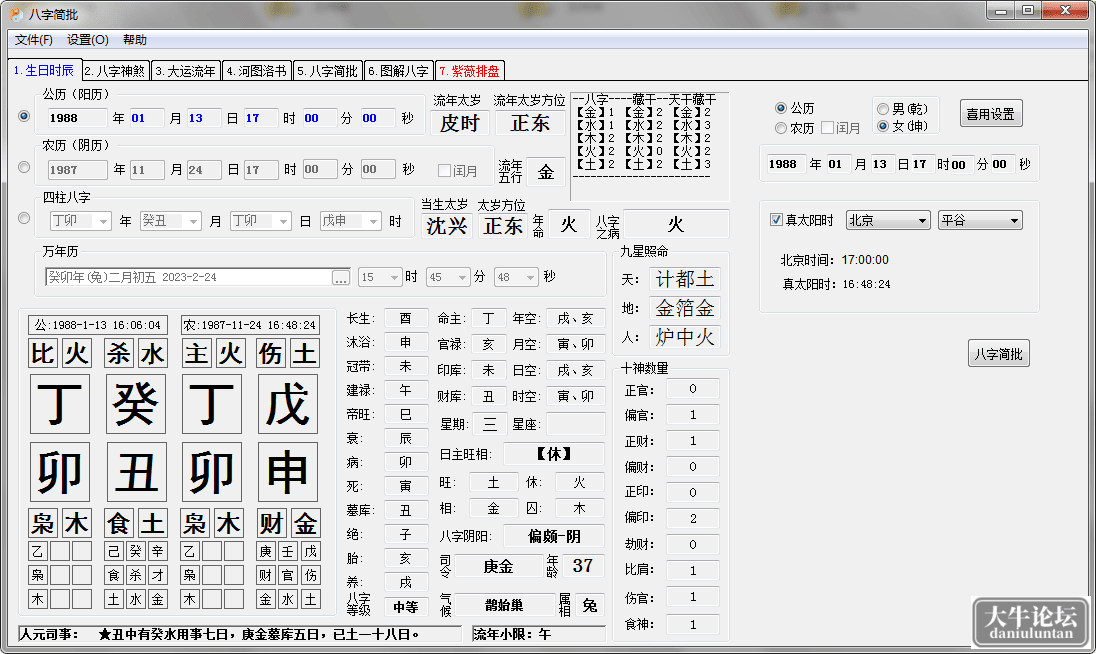Click the 公历 year field showing 1988
This screenshot has width=1096, height=654.
77,119
